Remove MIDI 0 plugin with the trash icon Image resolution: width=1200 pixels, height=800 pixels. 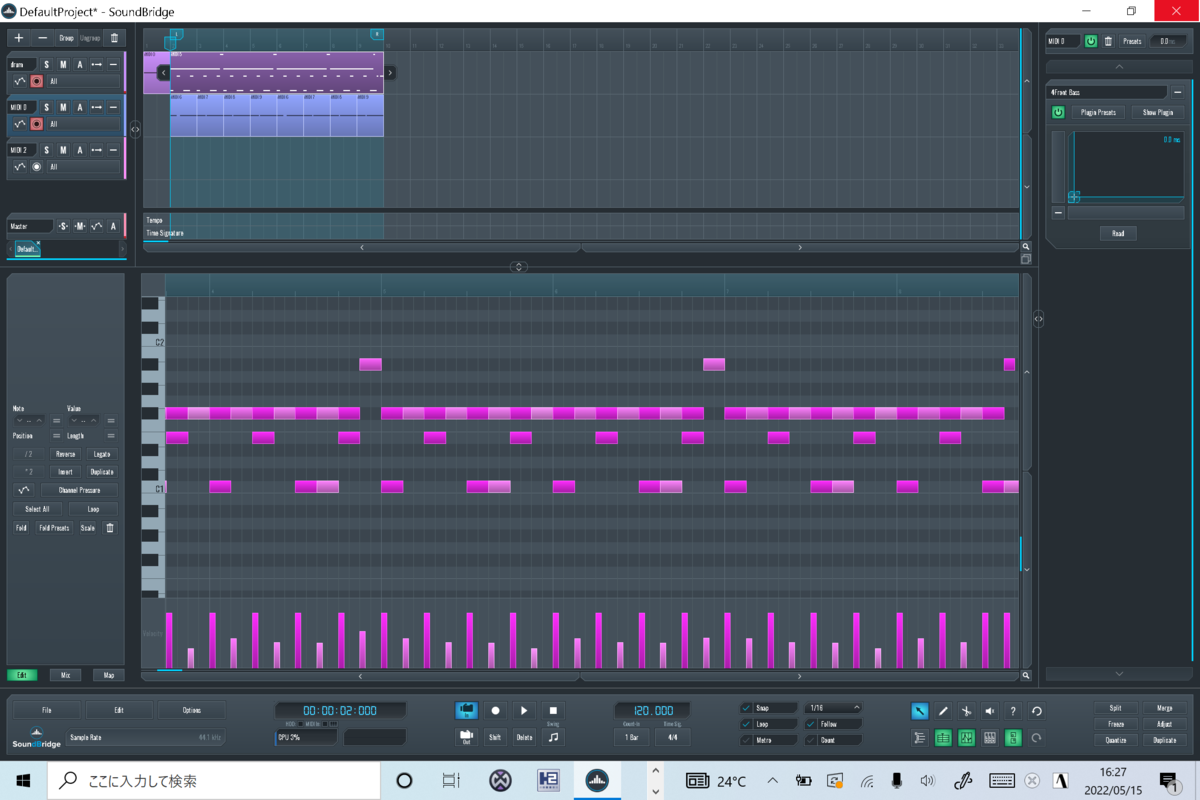coord(1108,41)
